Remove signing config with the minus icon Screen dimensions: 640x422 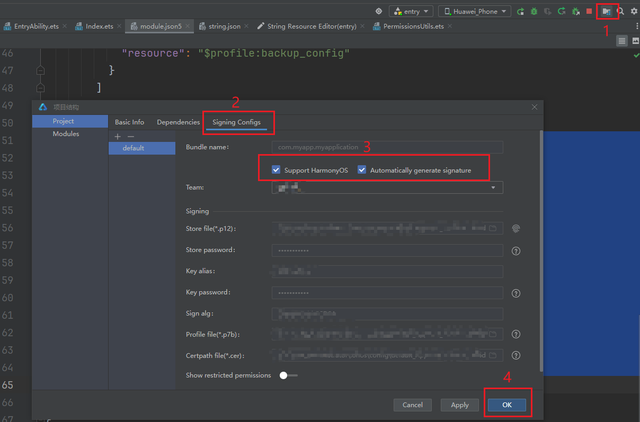[x=130, y=136]
